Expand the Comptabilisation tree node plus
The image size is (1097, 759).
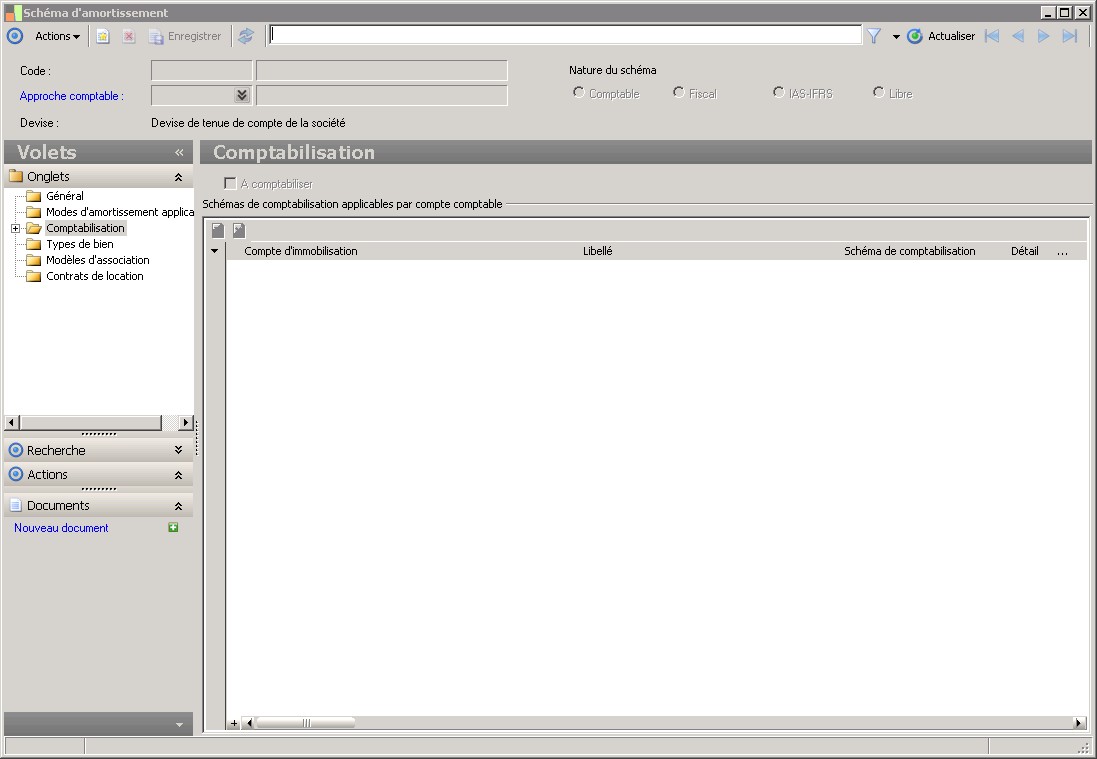coord(15,228)
